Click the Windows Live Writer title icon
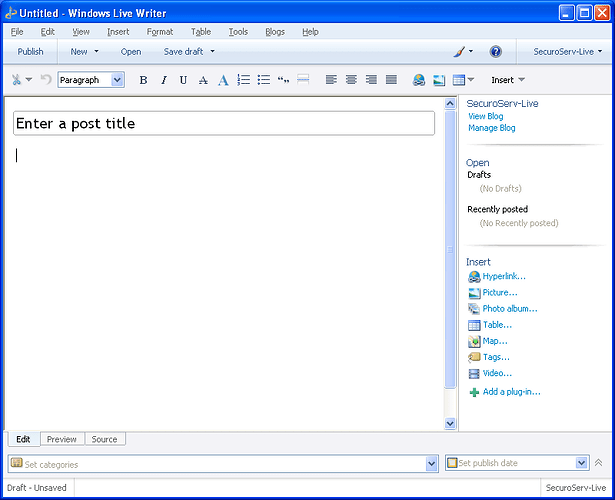 (11, 13)
